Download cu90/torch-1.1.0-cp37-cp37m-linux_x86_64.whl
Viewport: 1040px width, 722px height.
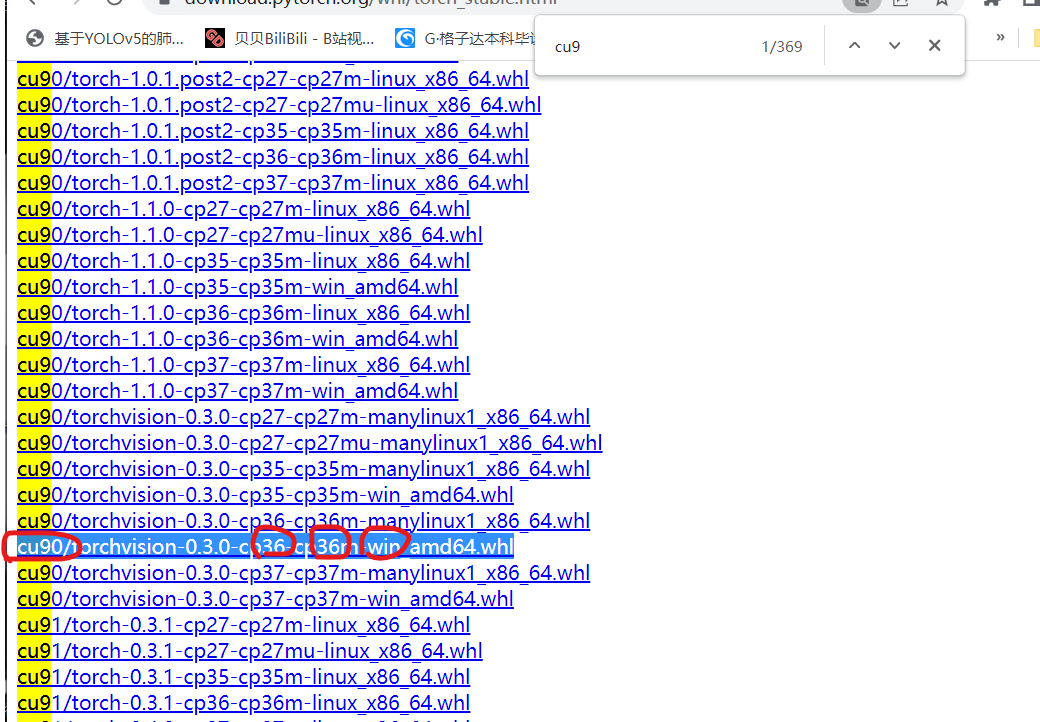point(243,365)
